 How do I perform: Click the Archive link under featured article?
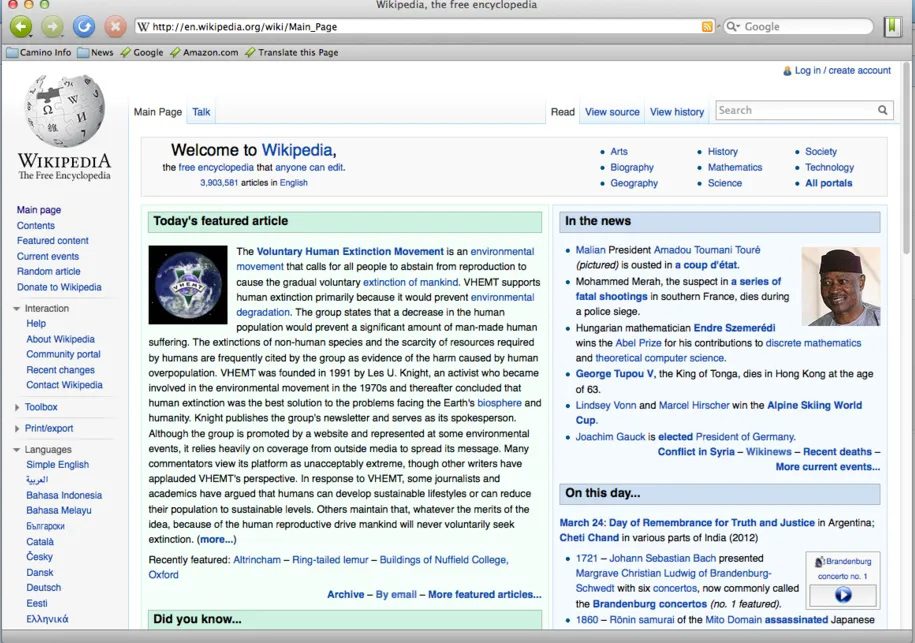coord(345,595)
